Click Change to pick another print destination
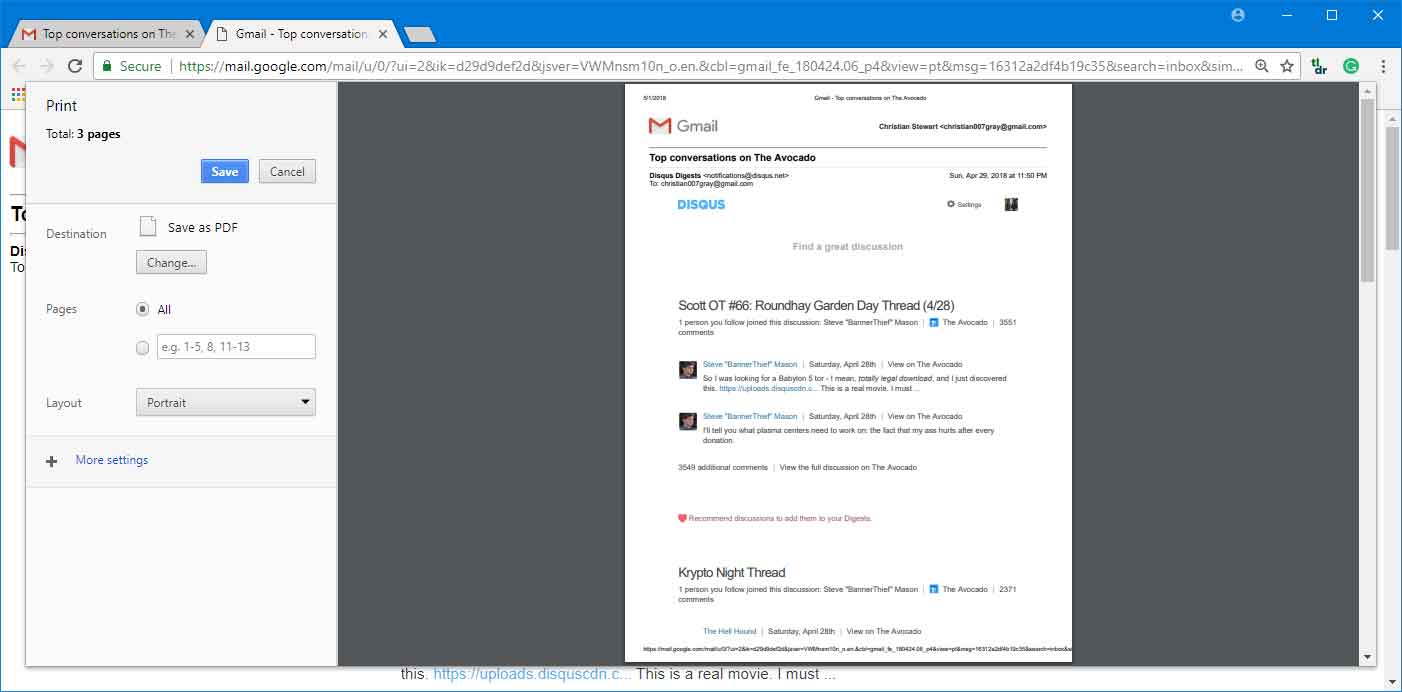 (x=170, y=262)
